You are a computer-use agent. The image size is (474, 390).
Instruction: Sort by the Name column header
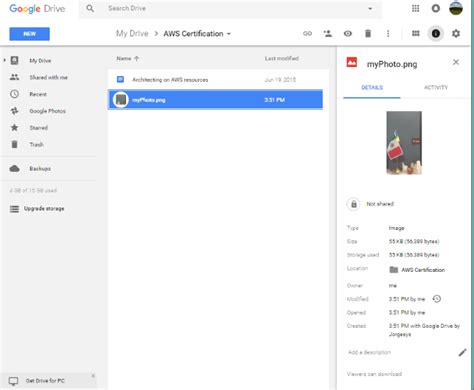127,58
